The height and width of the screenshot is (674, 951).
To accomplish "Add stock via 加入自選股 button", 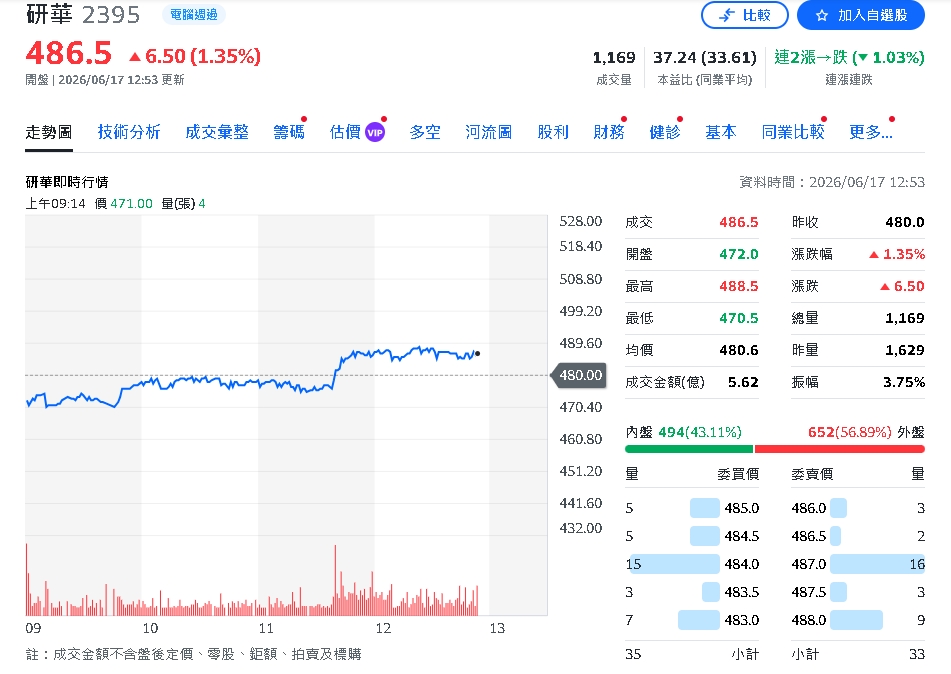I will pyautogui.click(x=861, y=15).
